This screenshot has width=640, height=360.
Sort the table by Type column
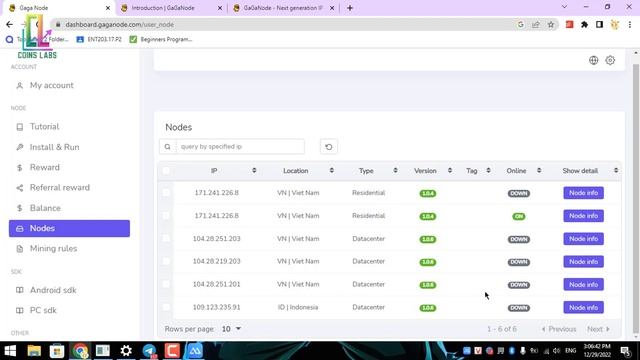pyautogui.click(x=395, y=171)
